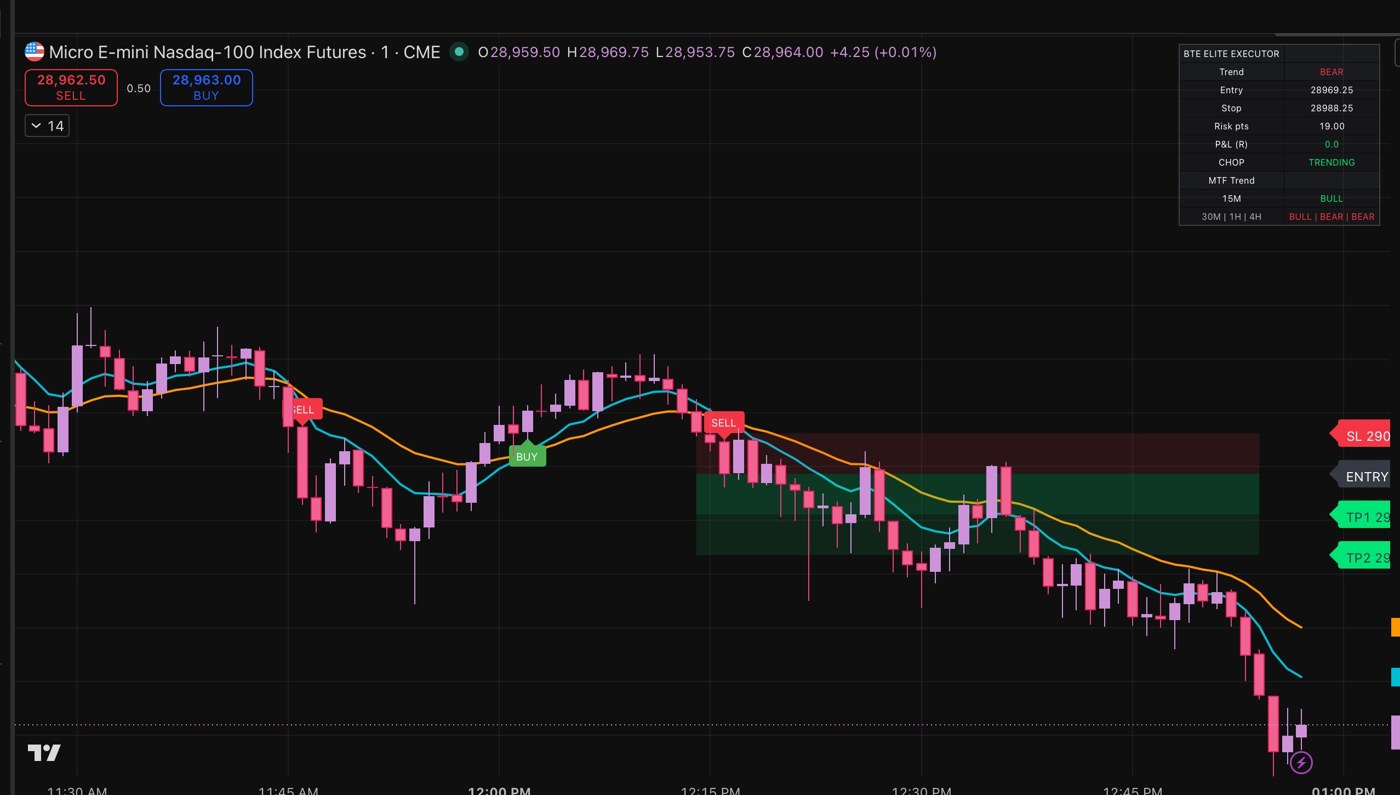Click the Open value 28,959.50

(x=525, y=52)
